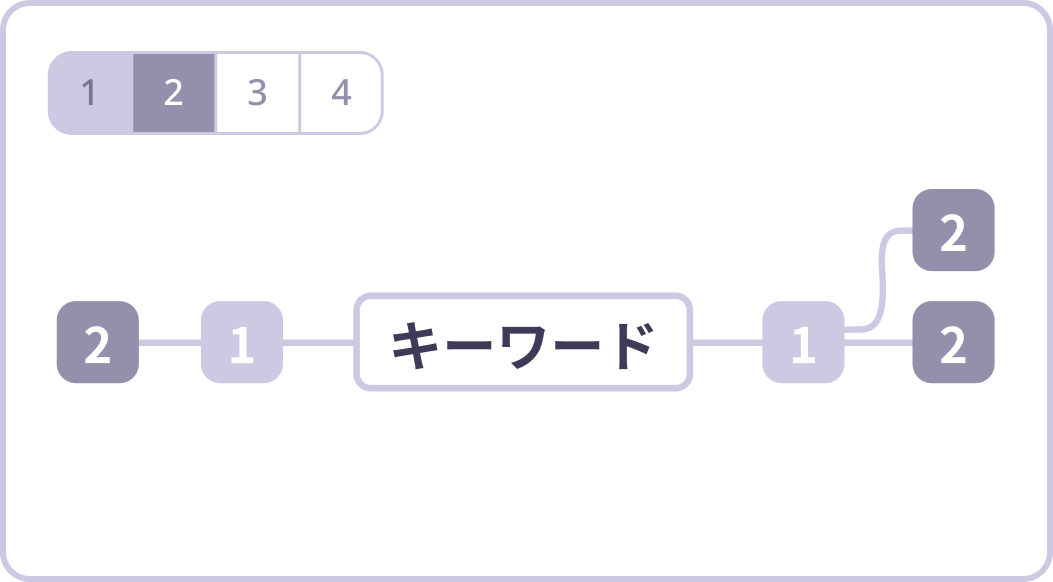Viewport: 1053px width, 582px height.
Task: Click the line joining left node 1 to キーワード
Action: (x=318, y=342)
